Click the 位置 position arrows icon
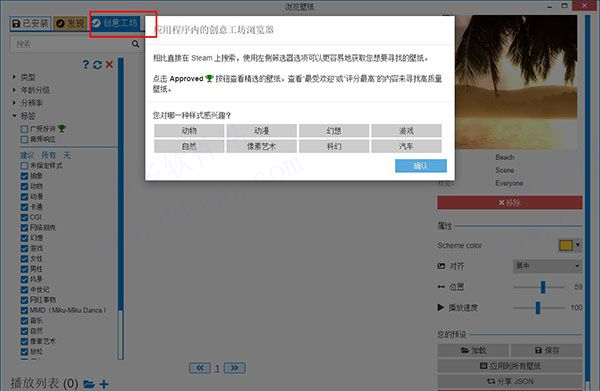This screenshot has width=600, height=391. [x=441, y=287]
